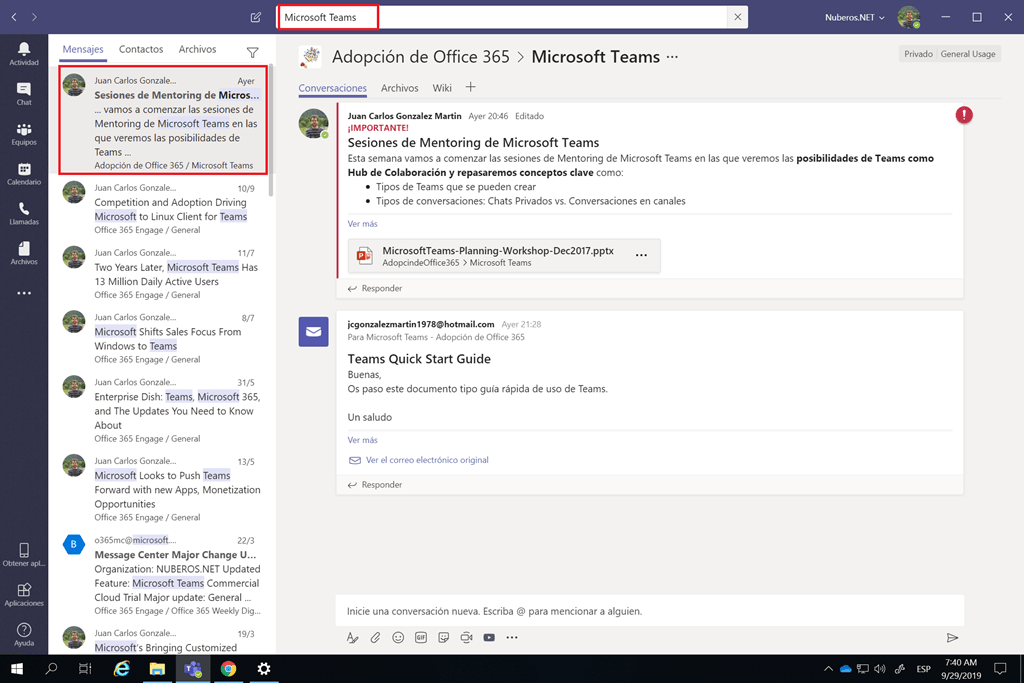This screenshot has height=683, width=1024.
Task: Click 'Ver el correo electrónico original' link
Action: (x=427, y=460)
